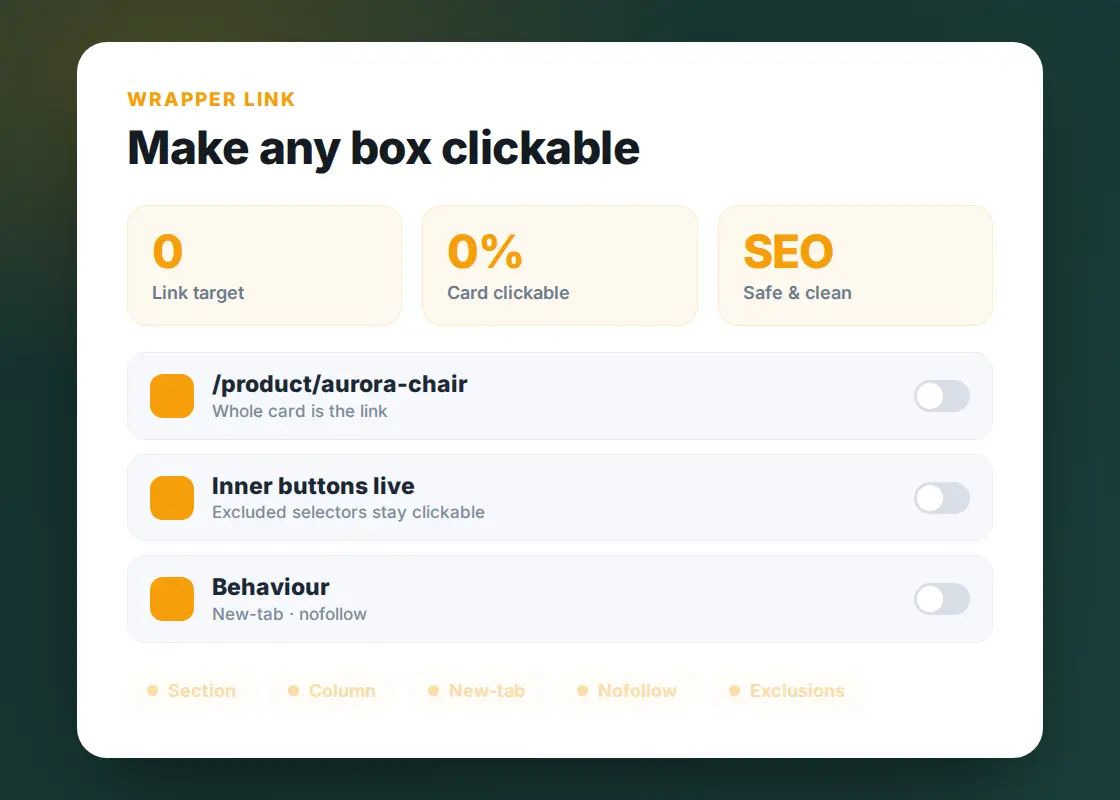Open the Link target stat card
1120x800 pixels.
264,265
